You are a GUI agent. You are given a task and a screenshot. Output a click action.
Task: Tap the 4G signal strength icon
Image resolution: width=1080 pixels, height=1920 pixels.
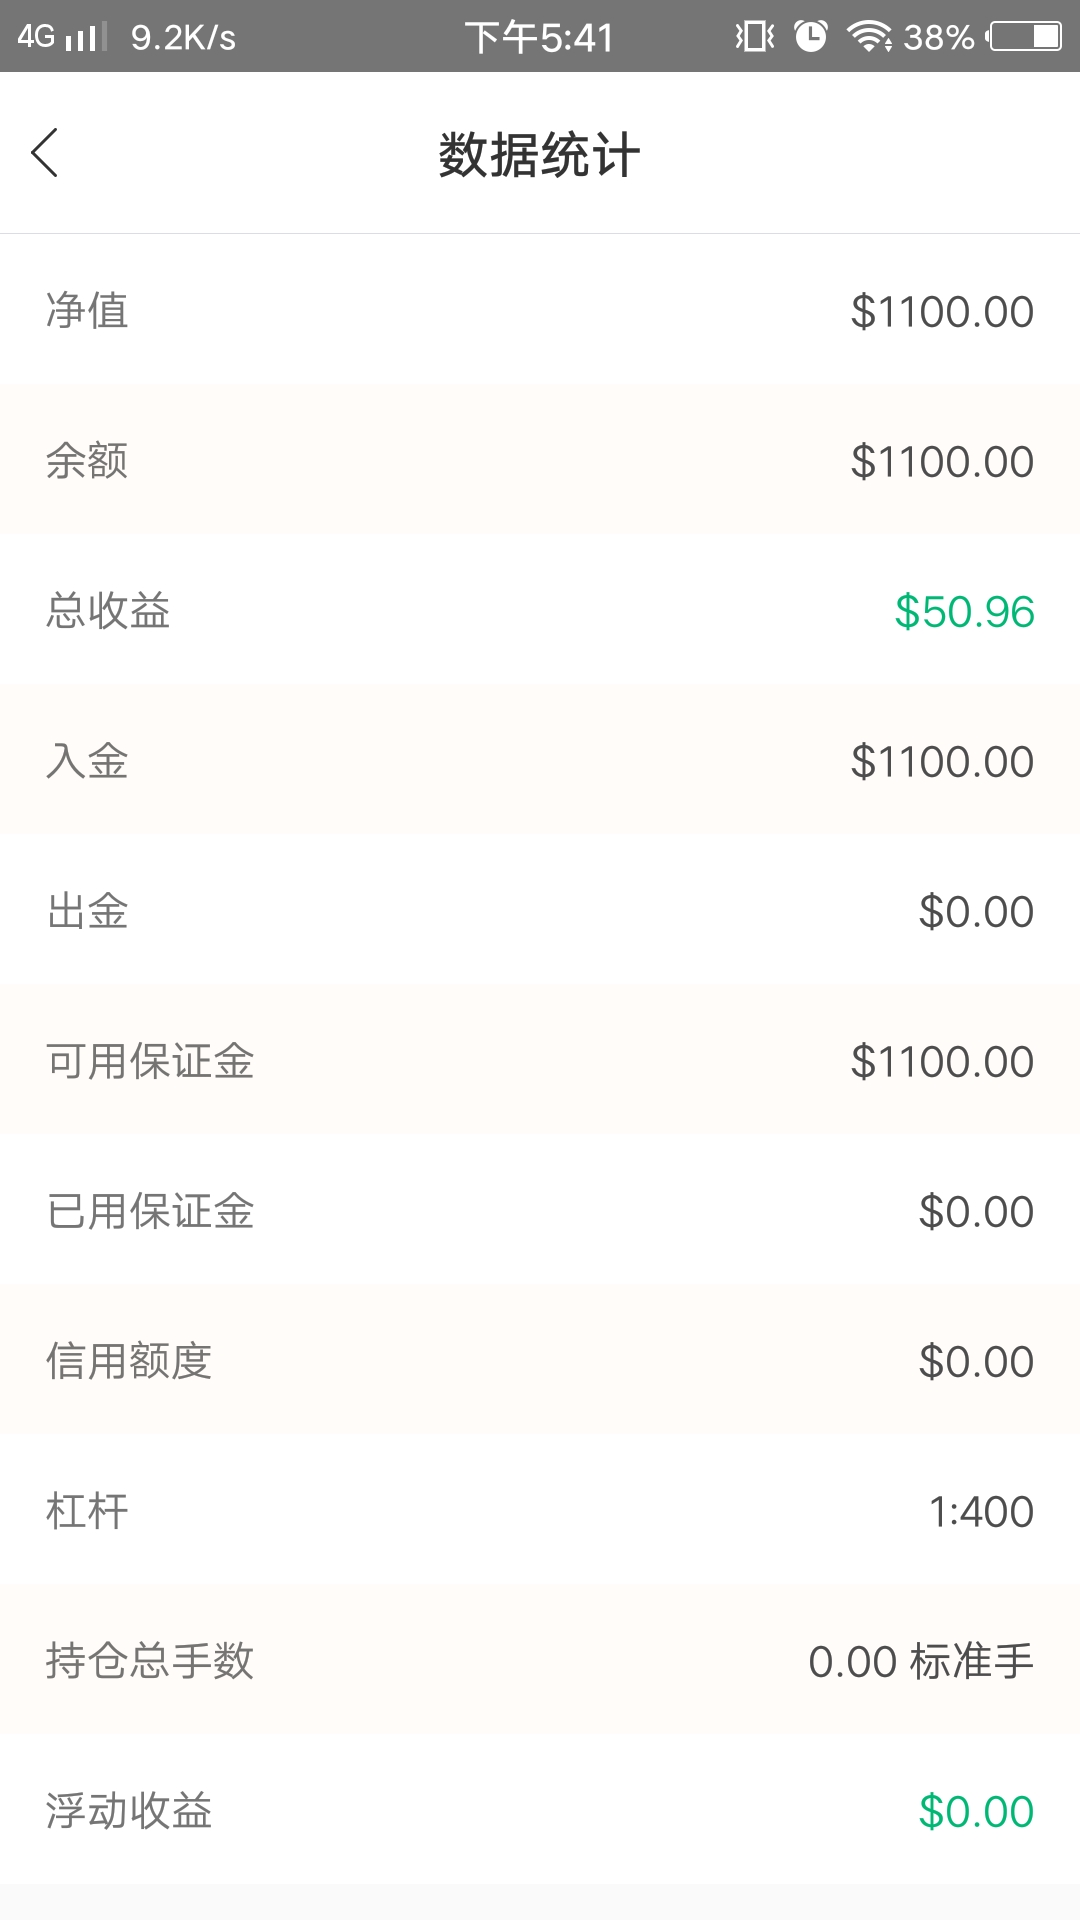pos(62,37)
